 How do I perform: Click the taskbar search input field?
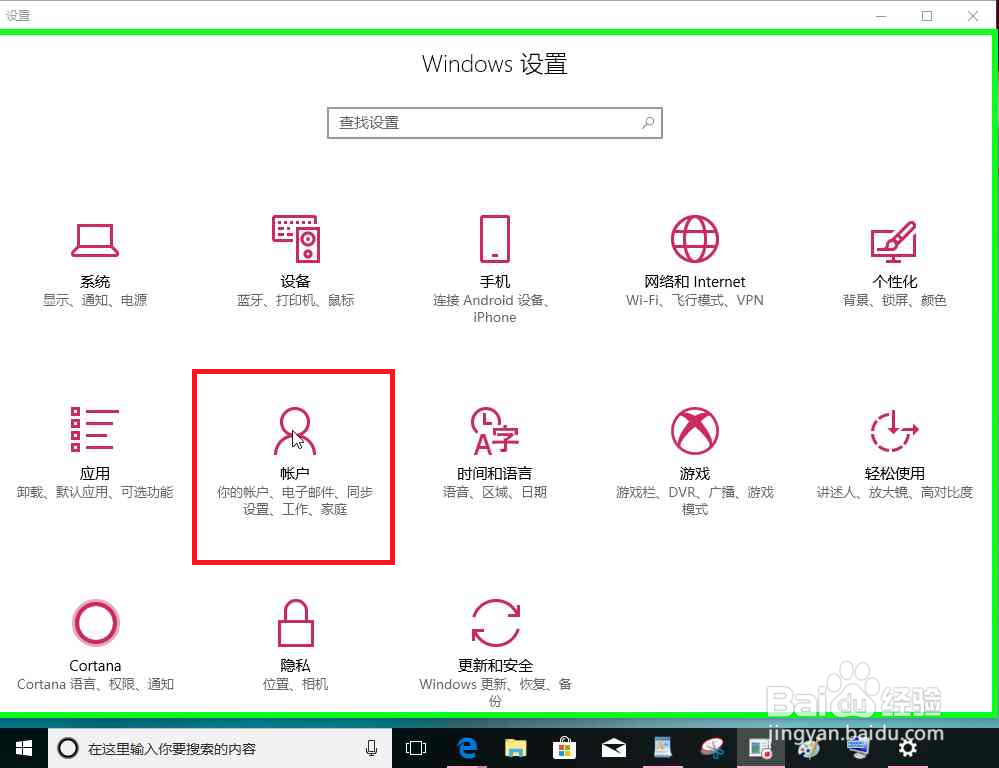coord(220,748)
